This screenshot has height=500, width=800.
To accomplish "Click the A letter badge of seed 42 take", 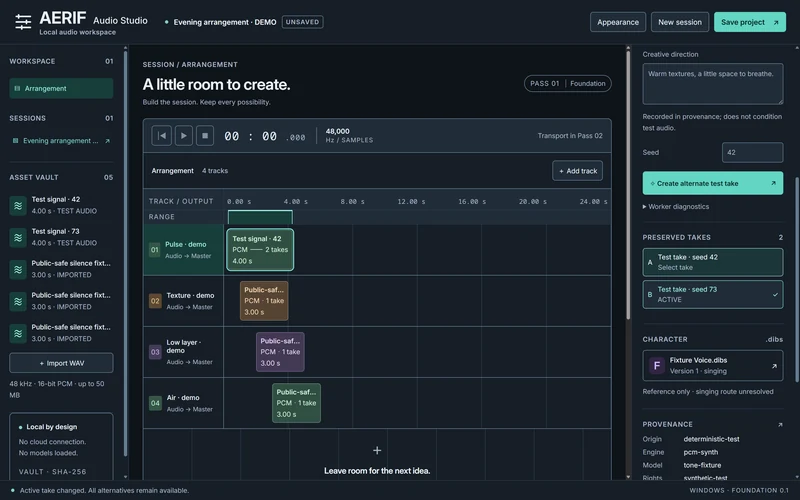I will 650,262.
